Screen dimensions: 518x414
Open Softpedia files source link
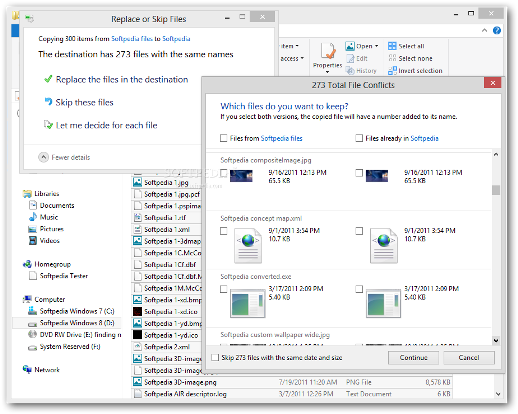pos(132,39)
